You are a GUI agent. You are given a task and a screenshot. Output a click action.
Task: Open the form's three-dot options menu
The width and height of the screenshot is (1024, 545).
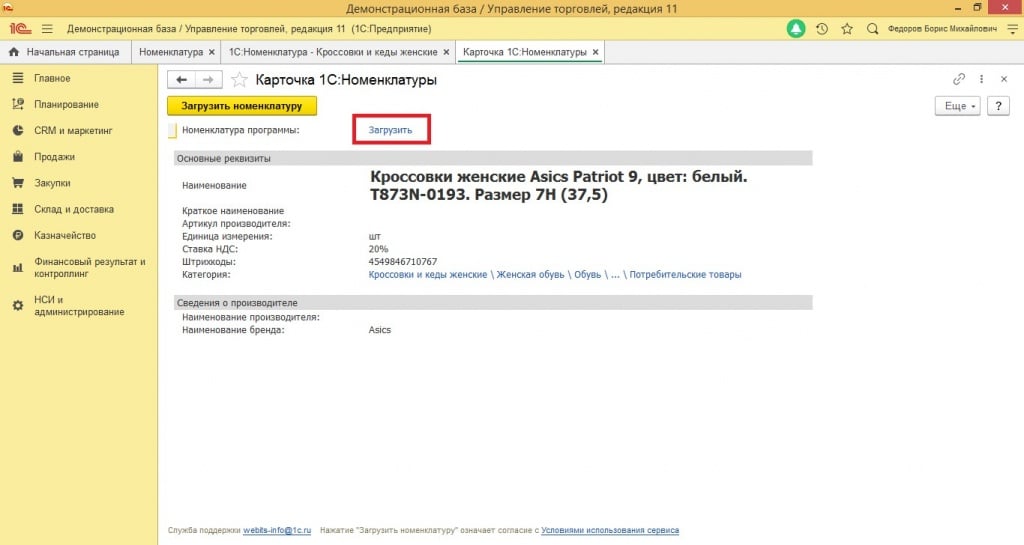pos(982,79)
